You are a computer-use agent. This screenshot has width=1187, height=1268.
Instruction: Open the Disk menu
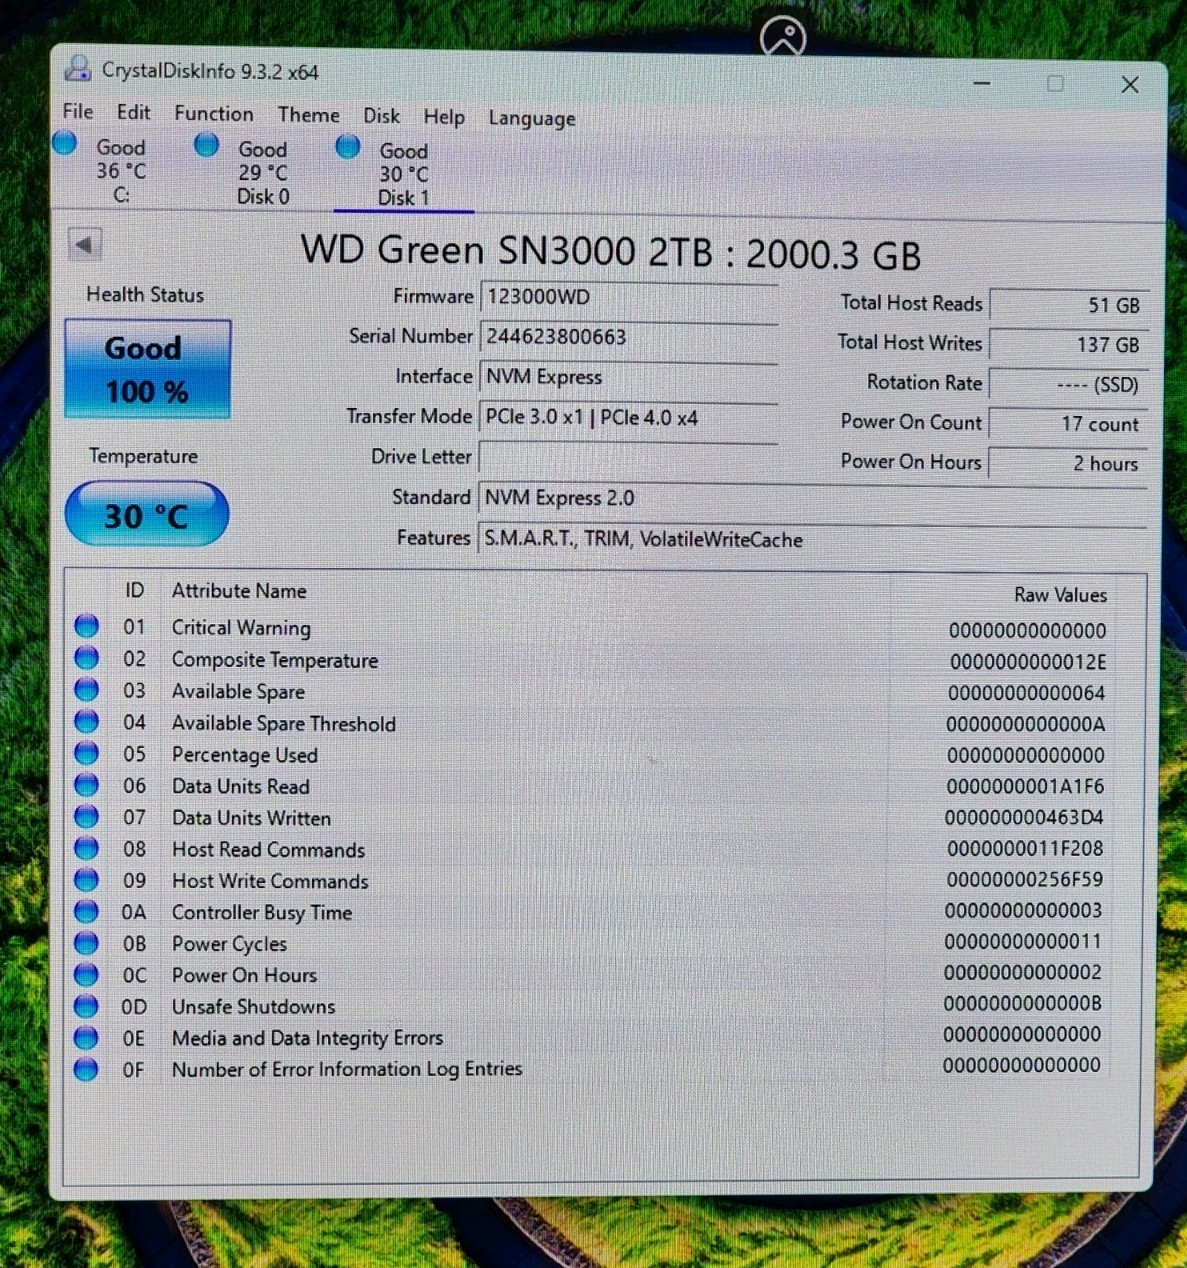382,116
